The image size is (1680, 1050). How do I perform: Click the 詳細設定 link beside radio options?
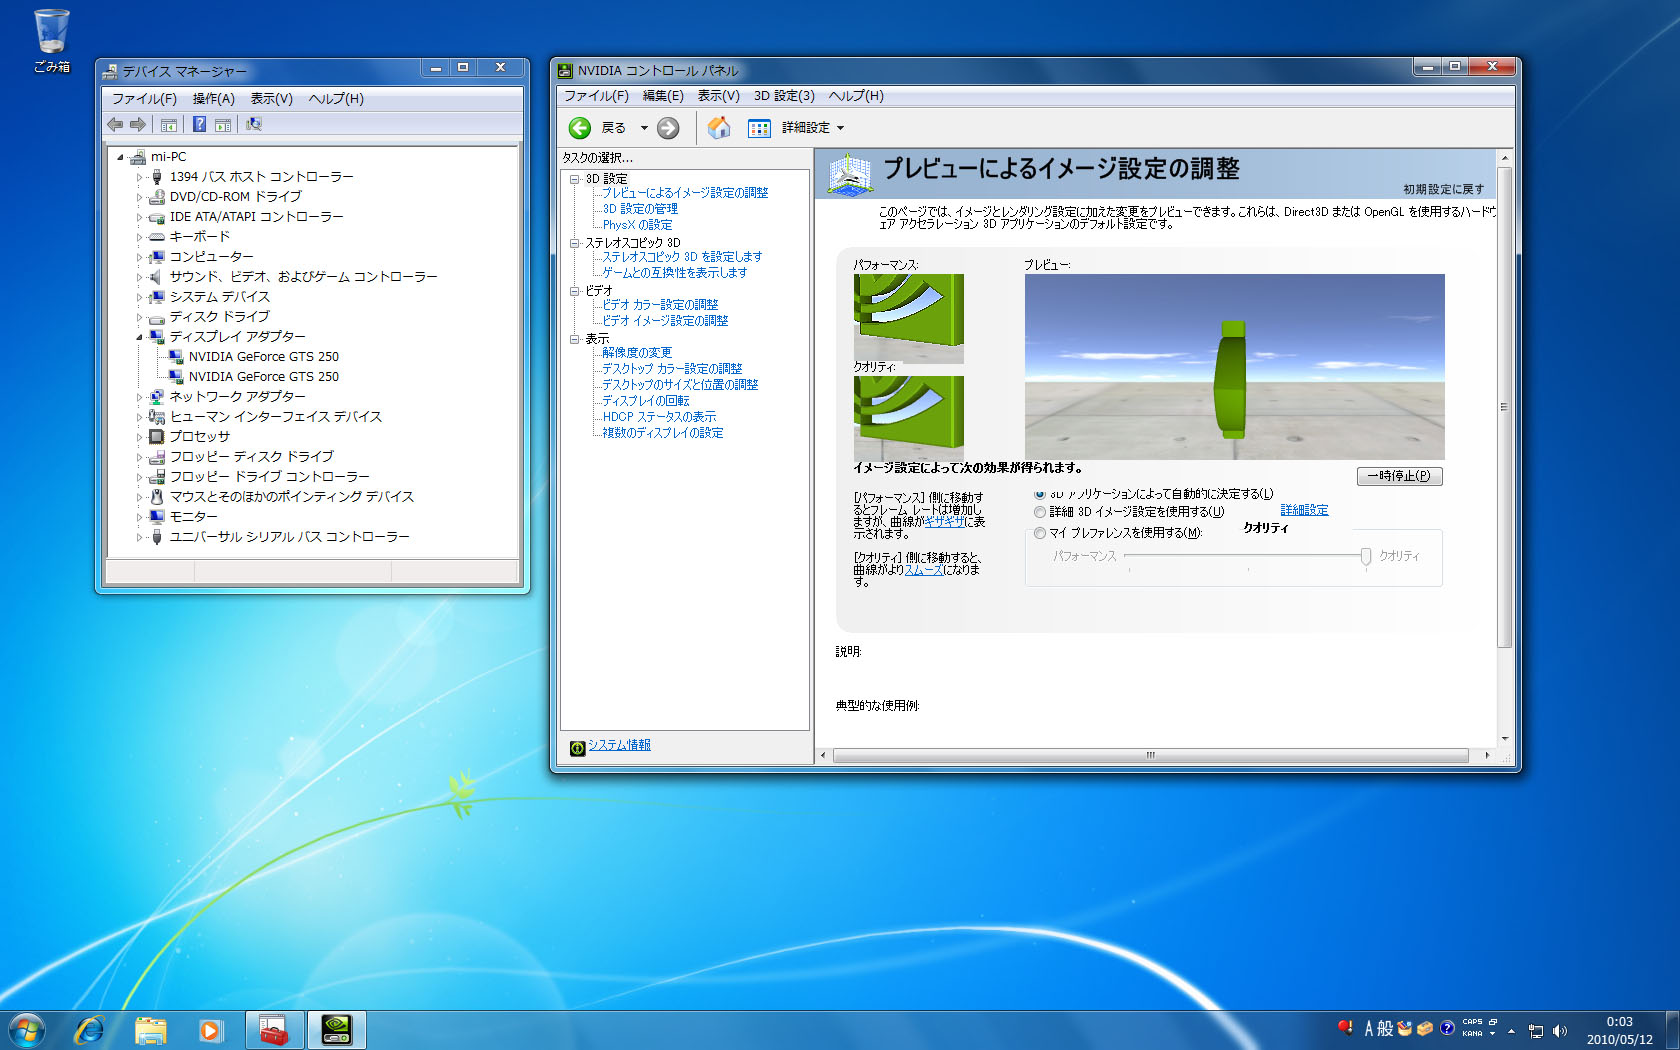pyautogui.click(x=1304, y=510)
